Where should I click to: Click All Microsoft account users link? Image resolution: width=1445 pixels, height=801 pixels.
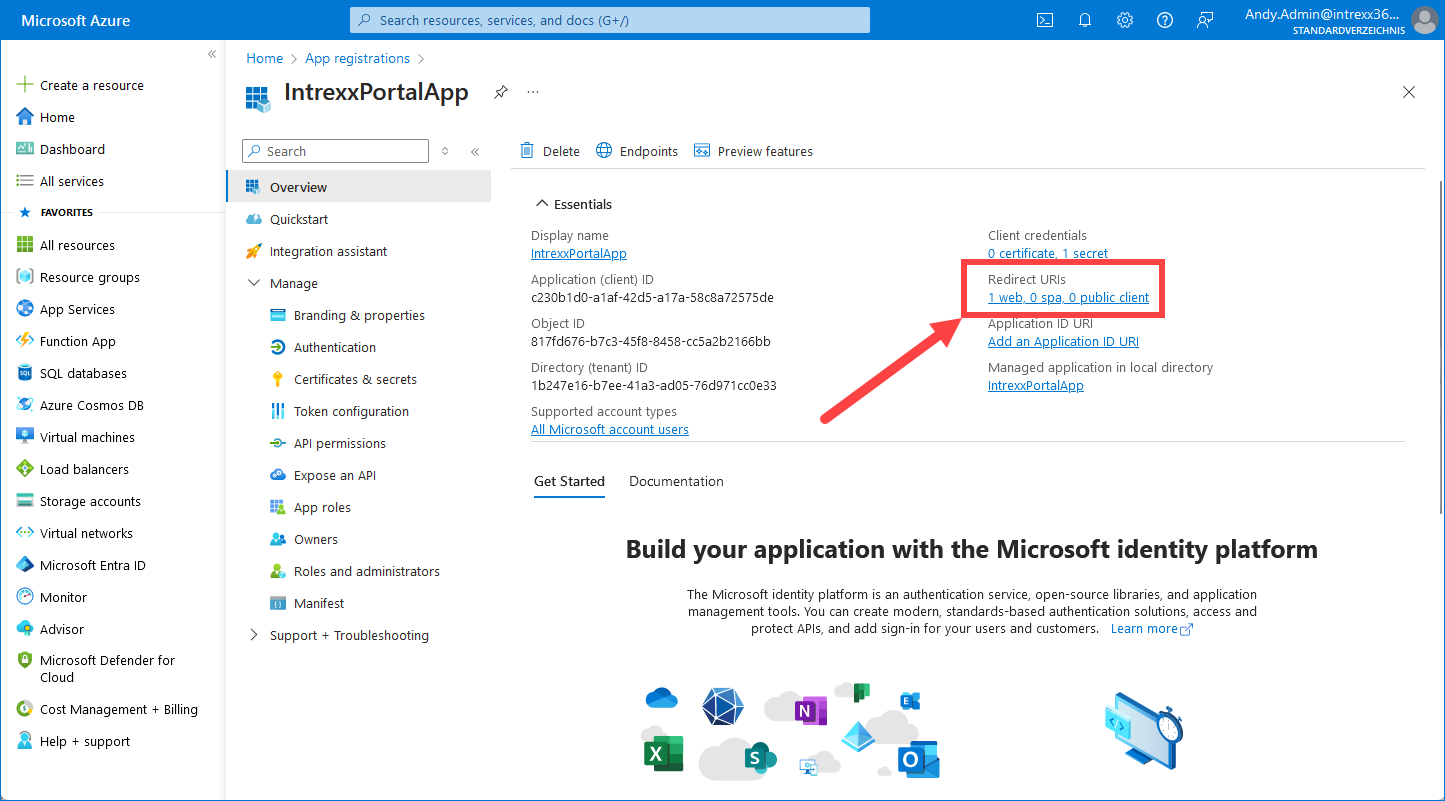click(x=610, y=430)
